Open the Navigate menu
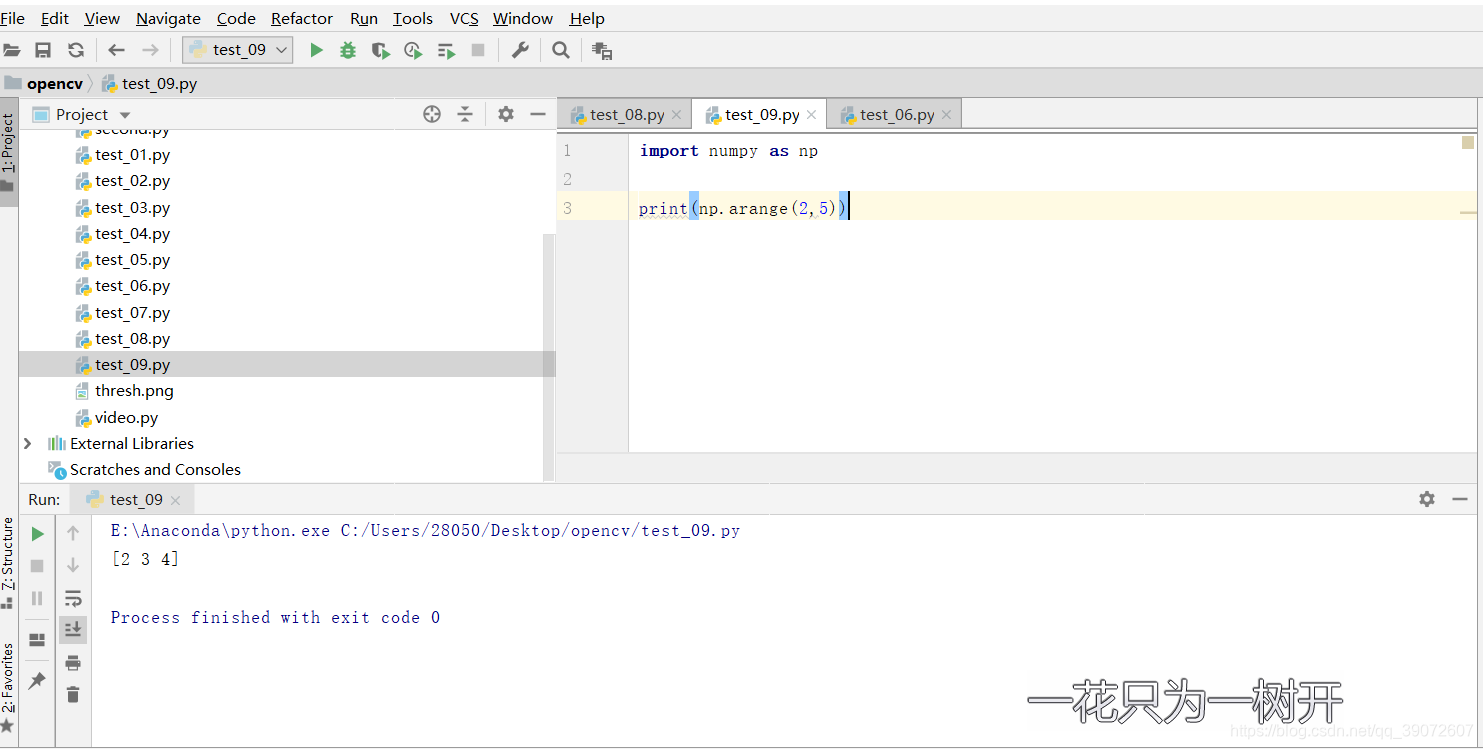1483x749 pixels. pyautogui.click(x=168, y=18)
